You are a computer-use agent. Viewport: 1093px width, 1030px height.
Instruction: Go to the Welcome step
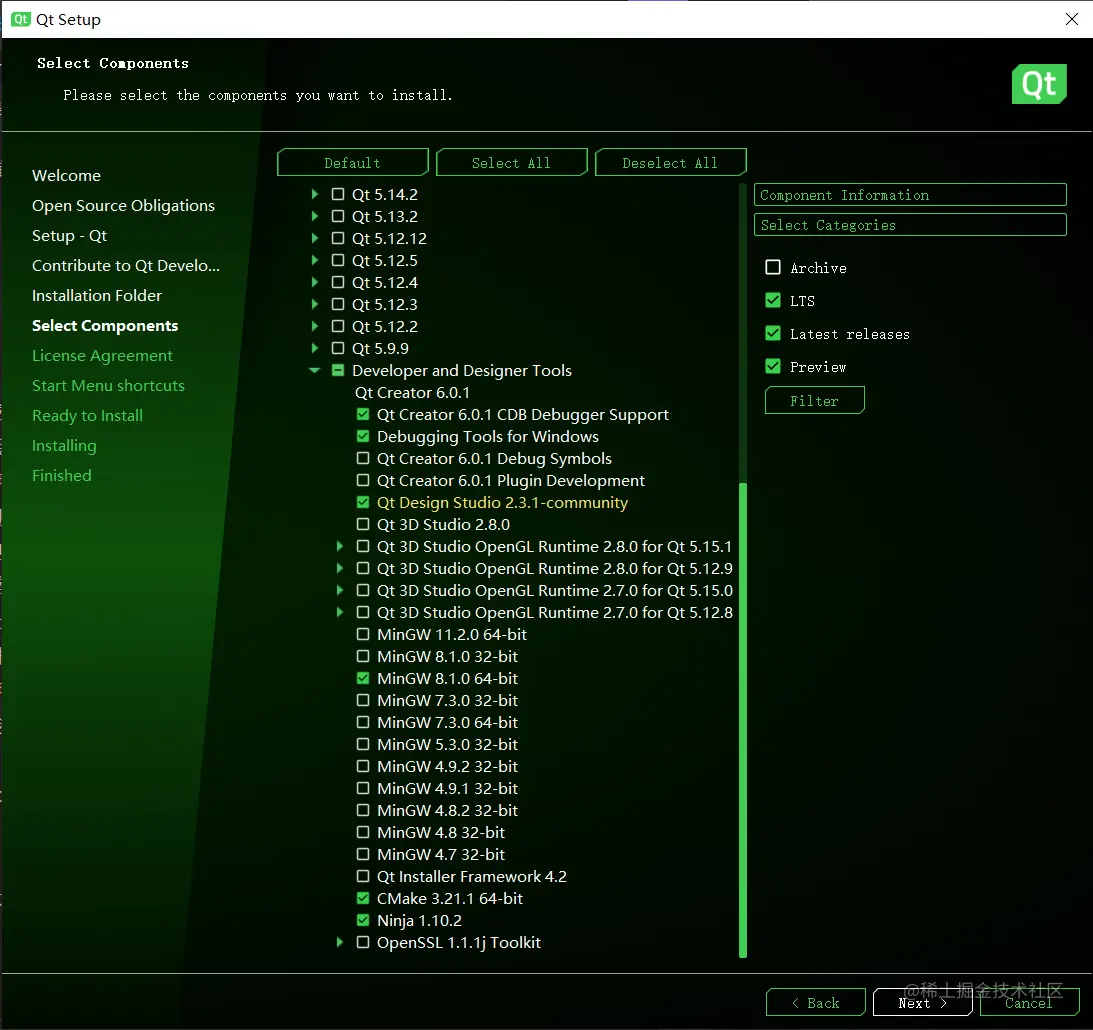coord(66,176)
